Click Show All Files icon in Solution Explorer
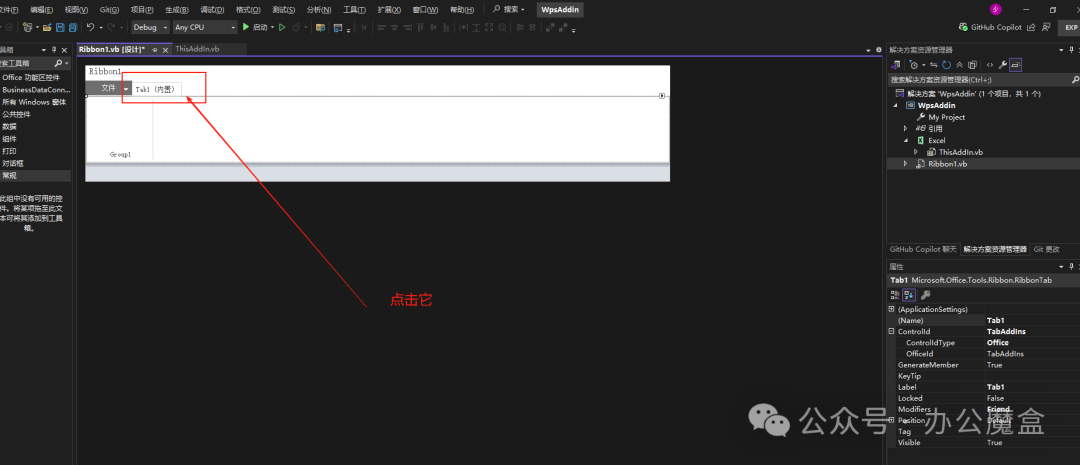 tap(972, 65)
